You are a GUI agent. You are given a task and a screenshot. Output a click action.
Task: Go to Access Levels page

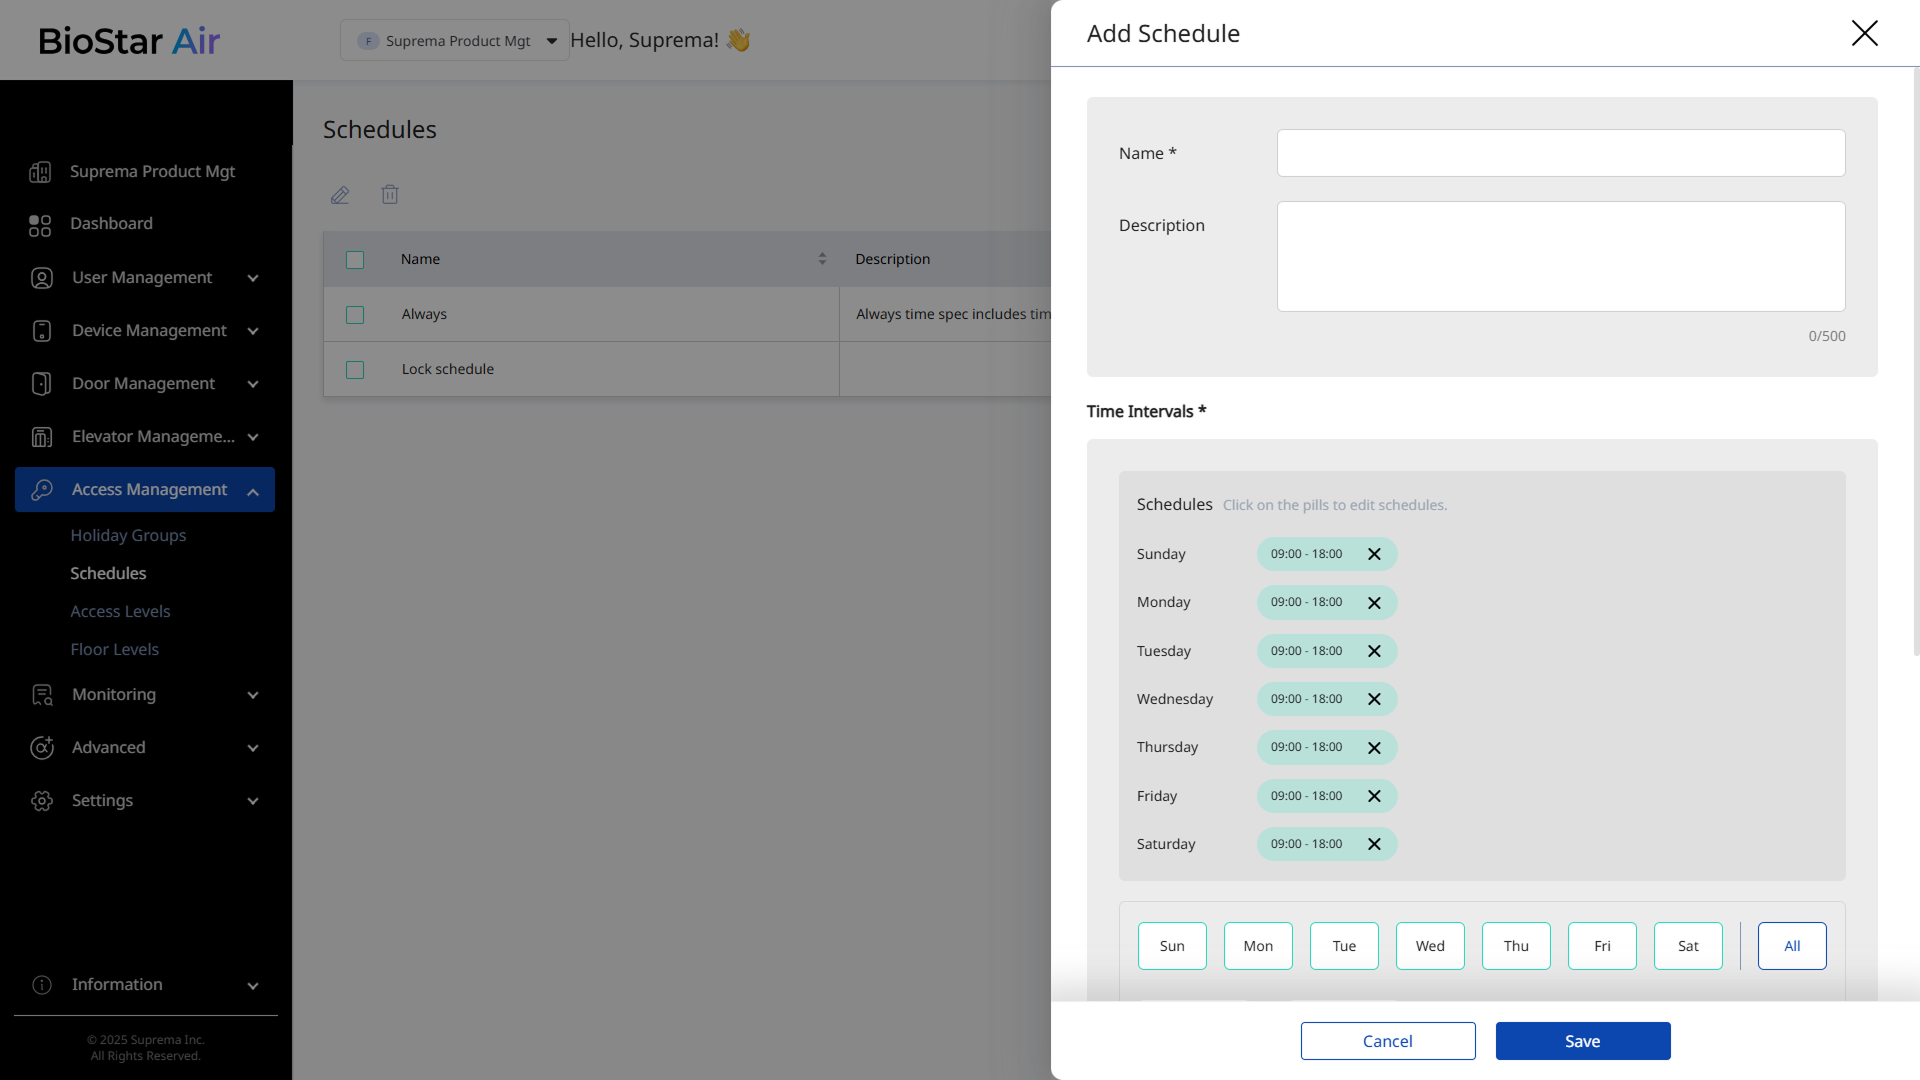coord(120,612)
